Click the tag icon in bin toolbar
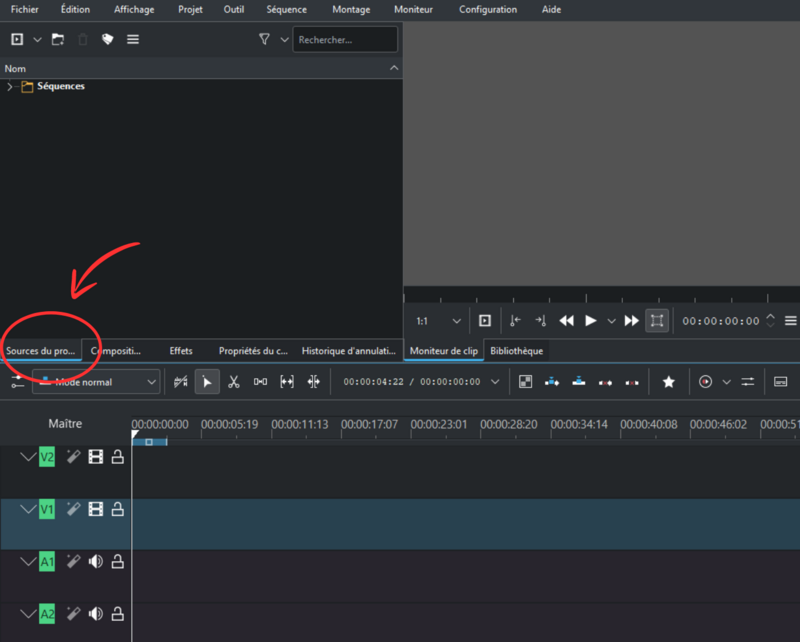800x642 pixels. pyautogui.click(x=107, y=39)
